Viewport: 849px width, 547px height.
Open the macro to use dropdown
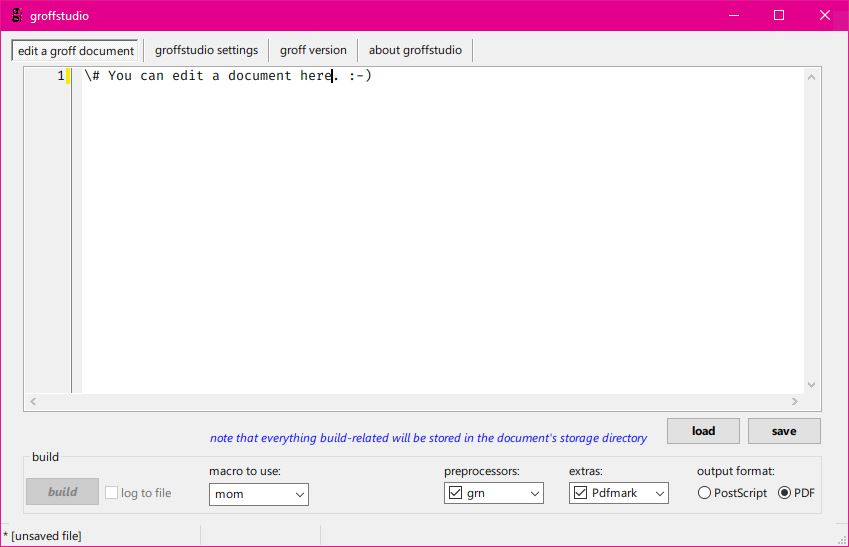point(259,494)
